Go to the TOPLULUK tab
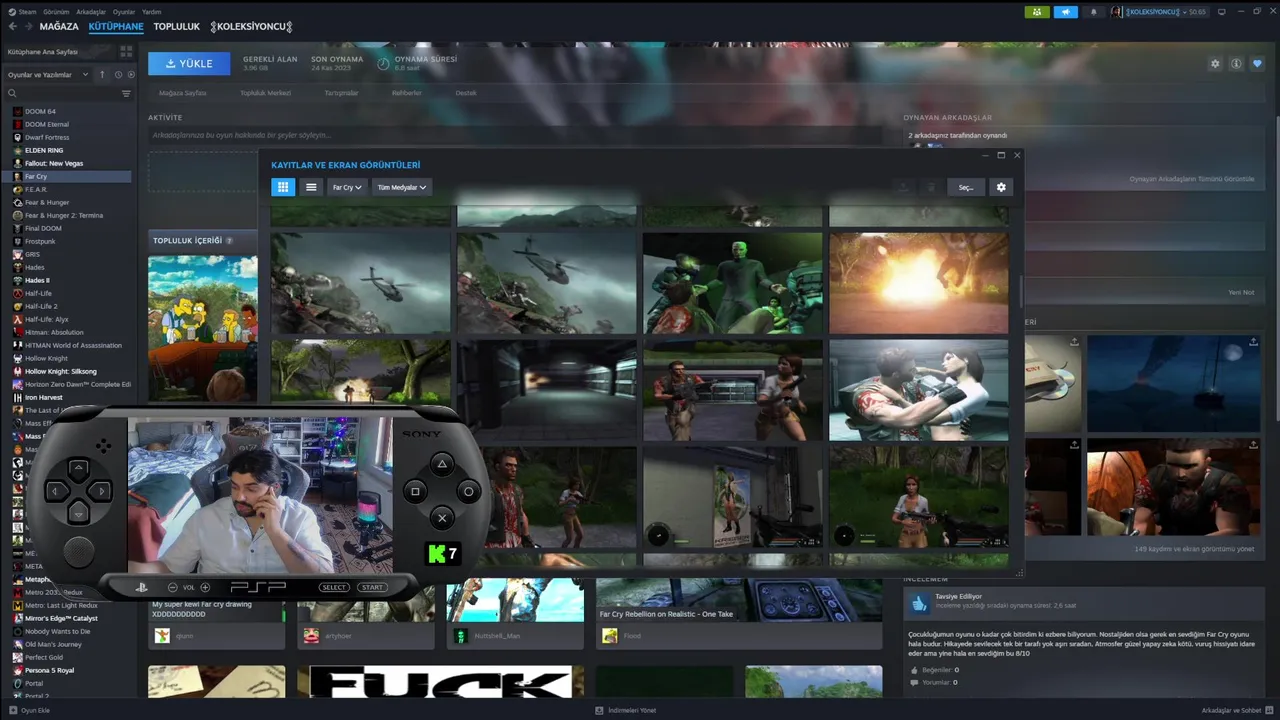This screenshot has width=1280, height=720. pos(176,27)
